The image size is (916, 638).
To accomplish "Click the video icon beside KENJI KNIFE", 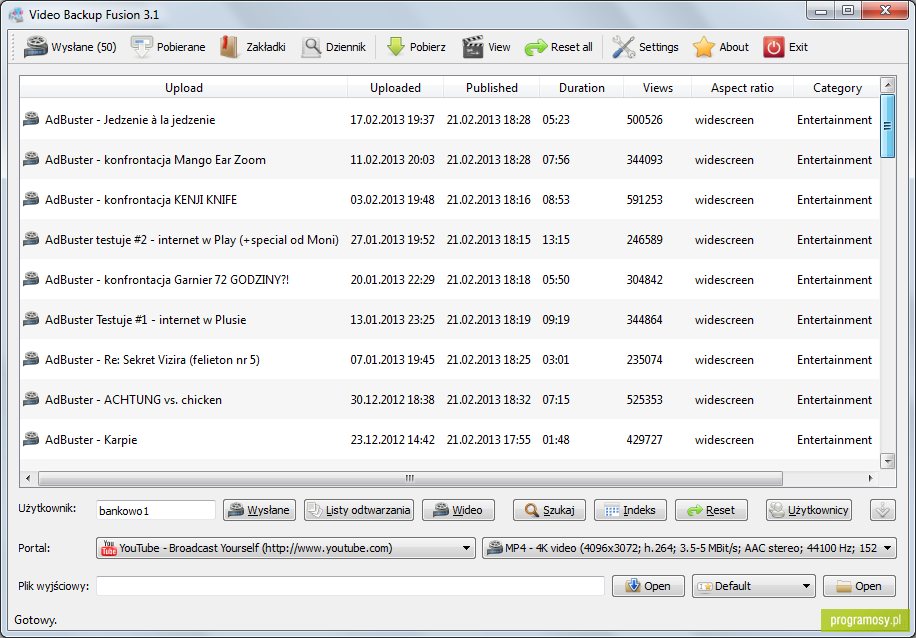I will [x=31, y=199].
